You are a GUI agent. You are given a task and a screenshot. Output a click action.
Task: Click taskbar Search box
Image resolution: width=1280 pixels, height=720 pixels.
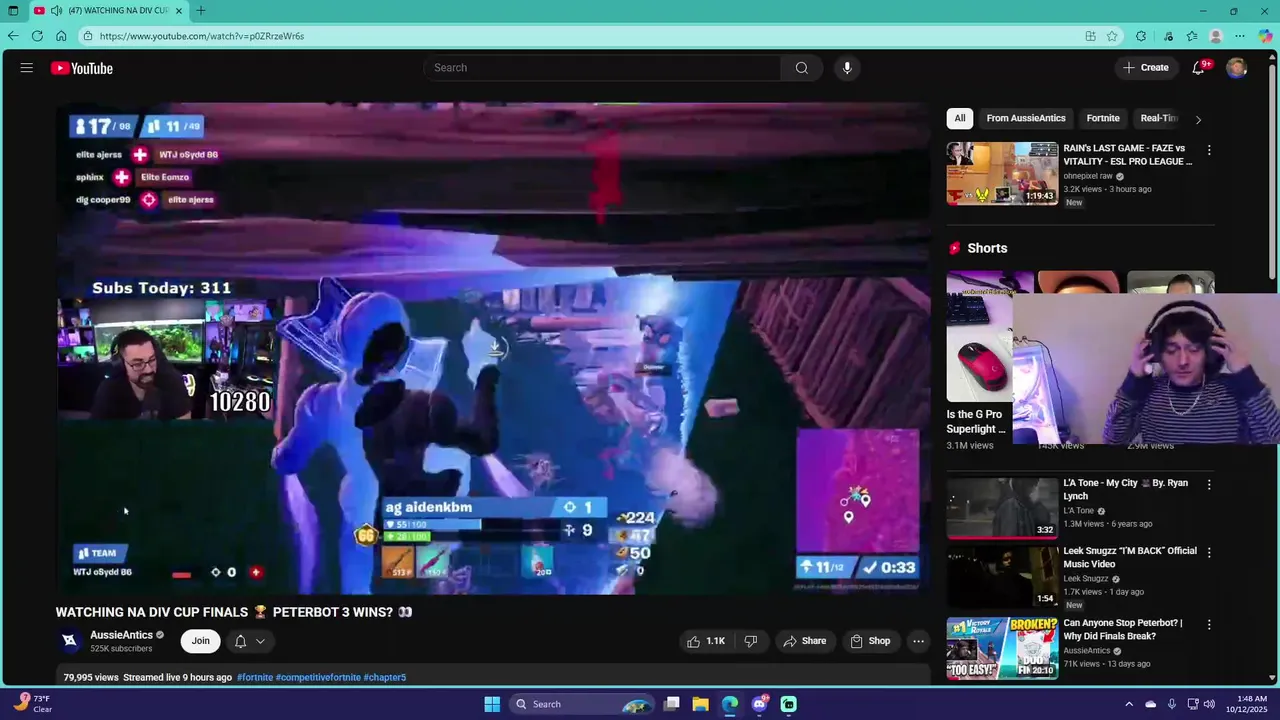click(582, 704)
